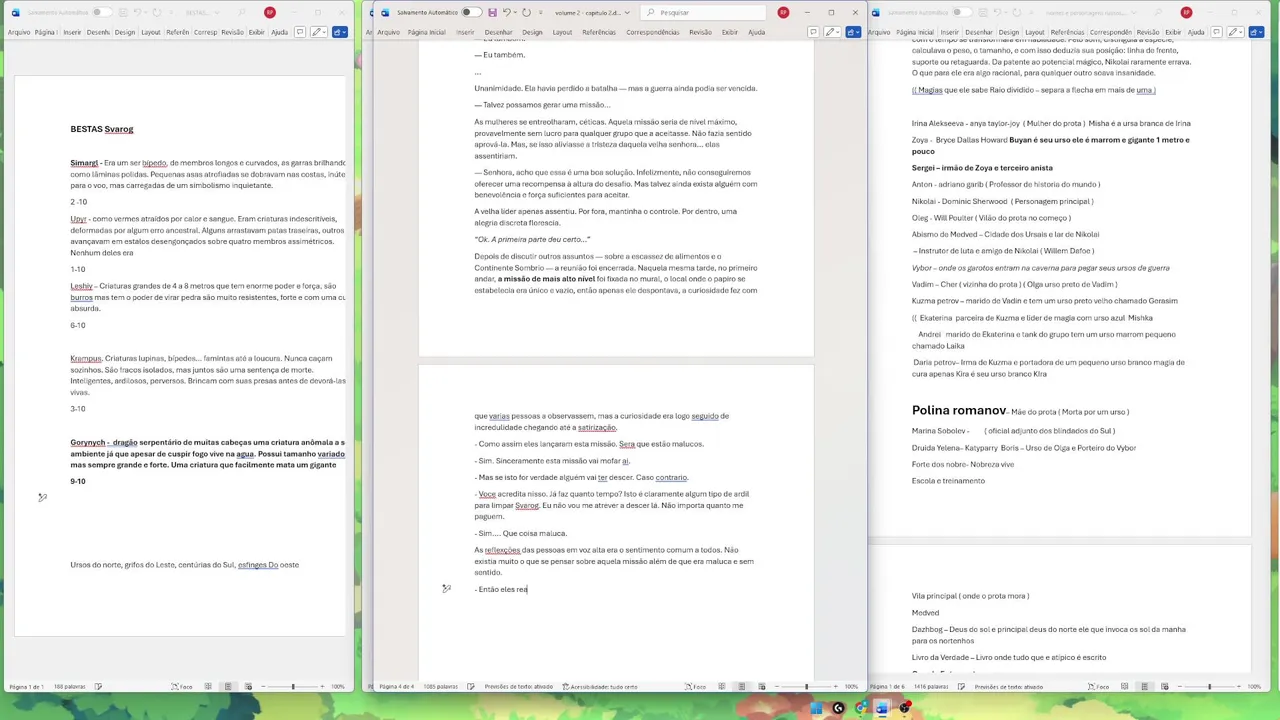Adjust the zoom slider in the left window
This screenshot has width=1280, height=720.
[292, 687]
